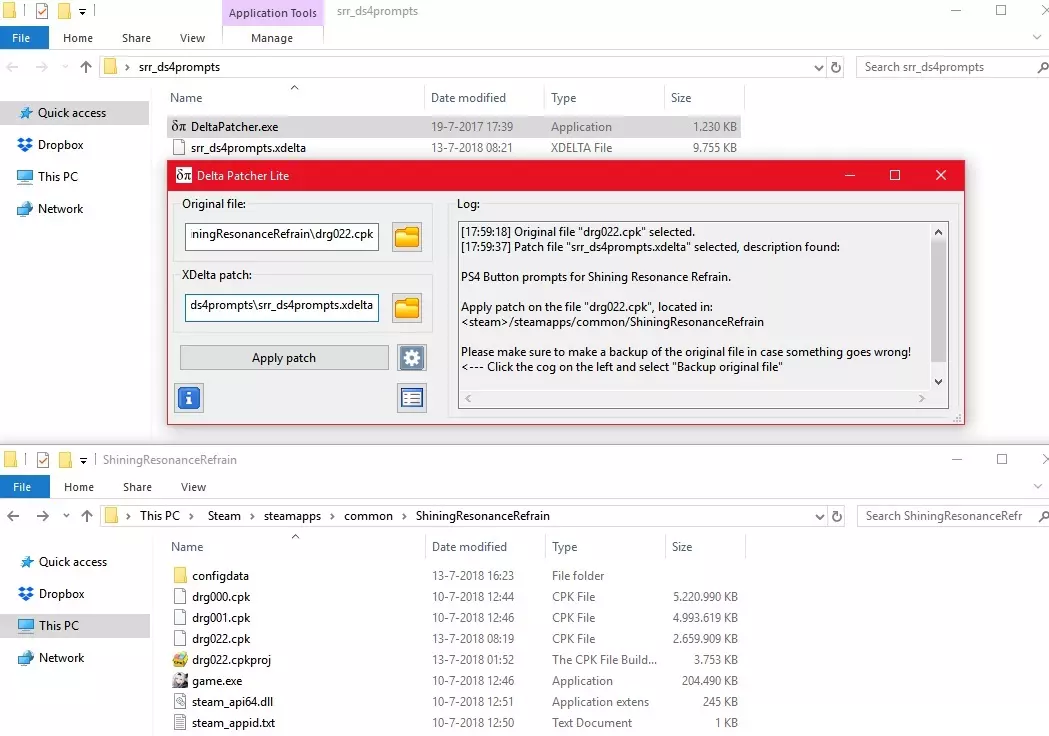Select drg001.cpk file

pos(455,618)
